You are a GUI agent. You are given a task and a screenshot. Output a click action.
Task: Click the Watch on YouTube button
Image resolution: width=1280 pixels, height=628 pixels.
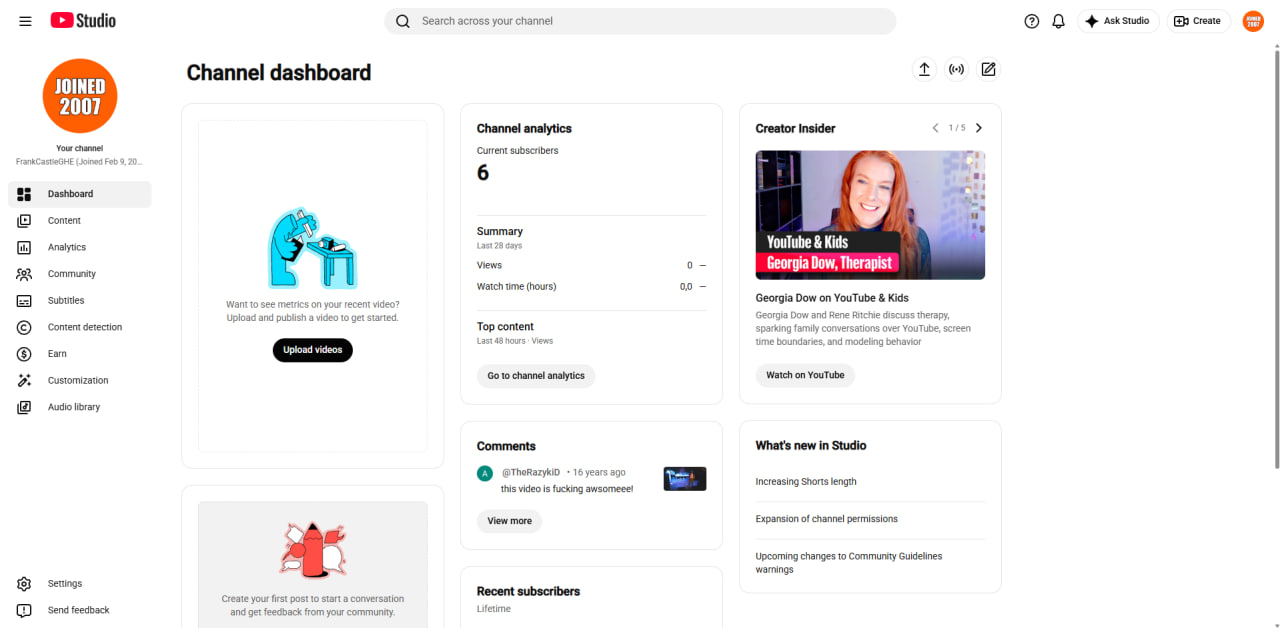[805, 375]
